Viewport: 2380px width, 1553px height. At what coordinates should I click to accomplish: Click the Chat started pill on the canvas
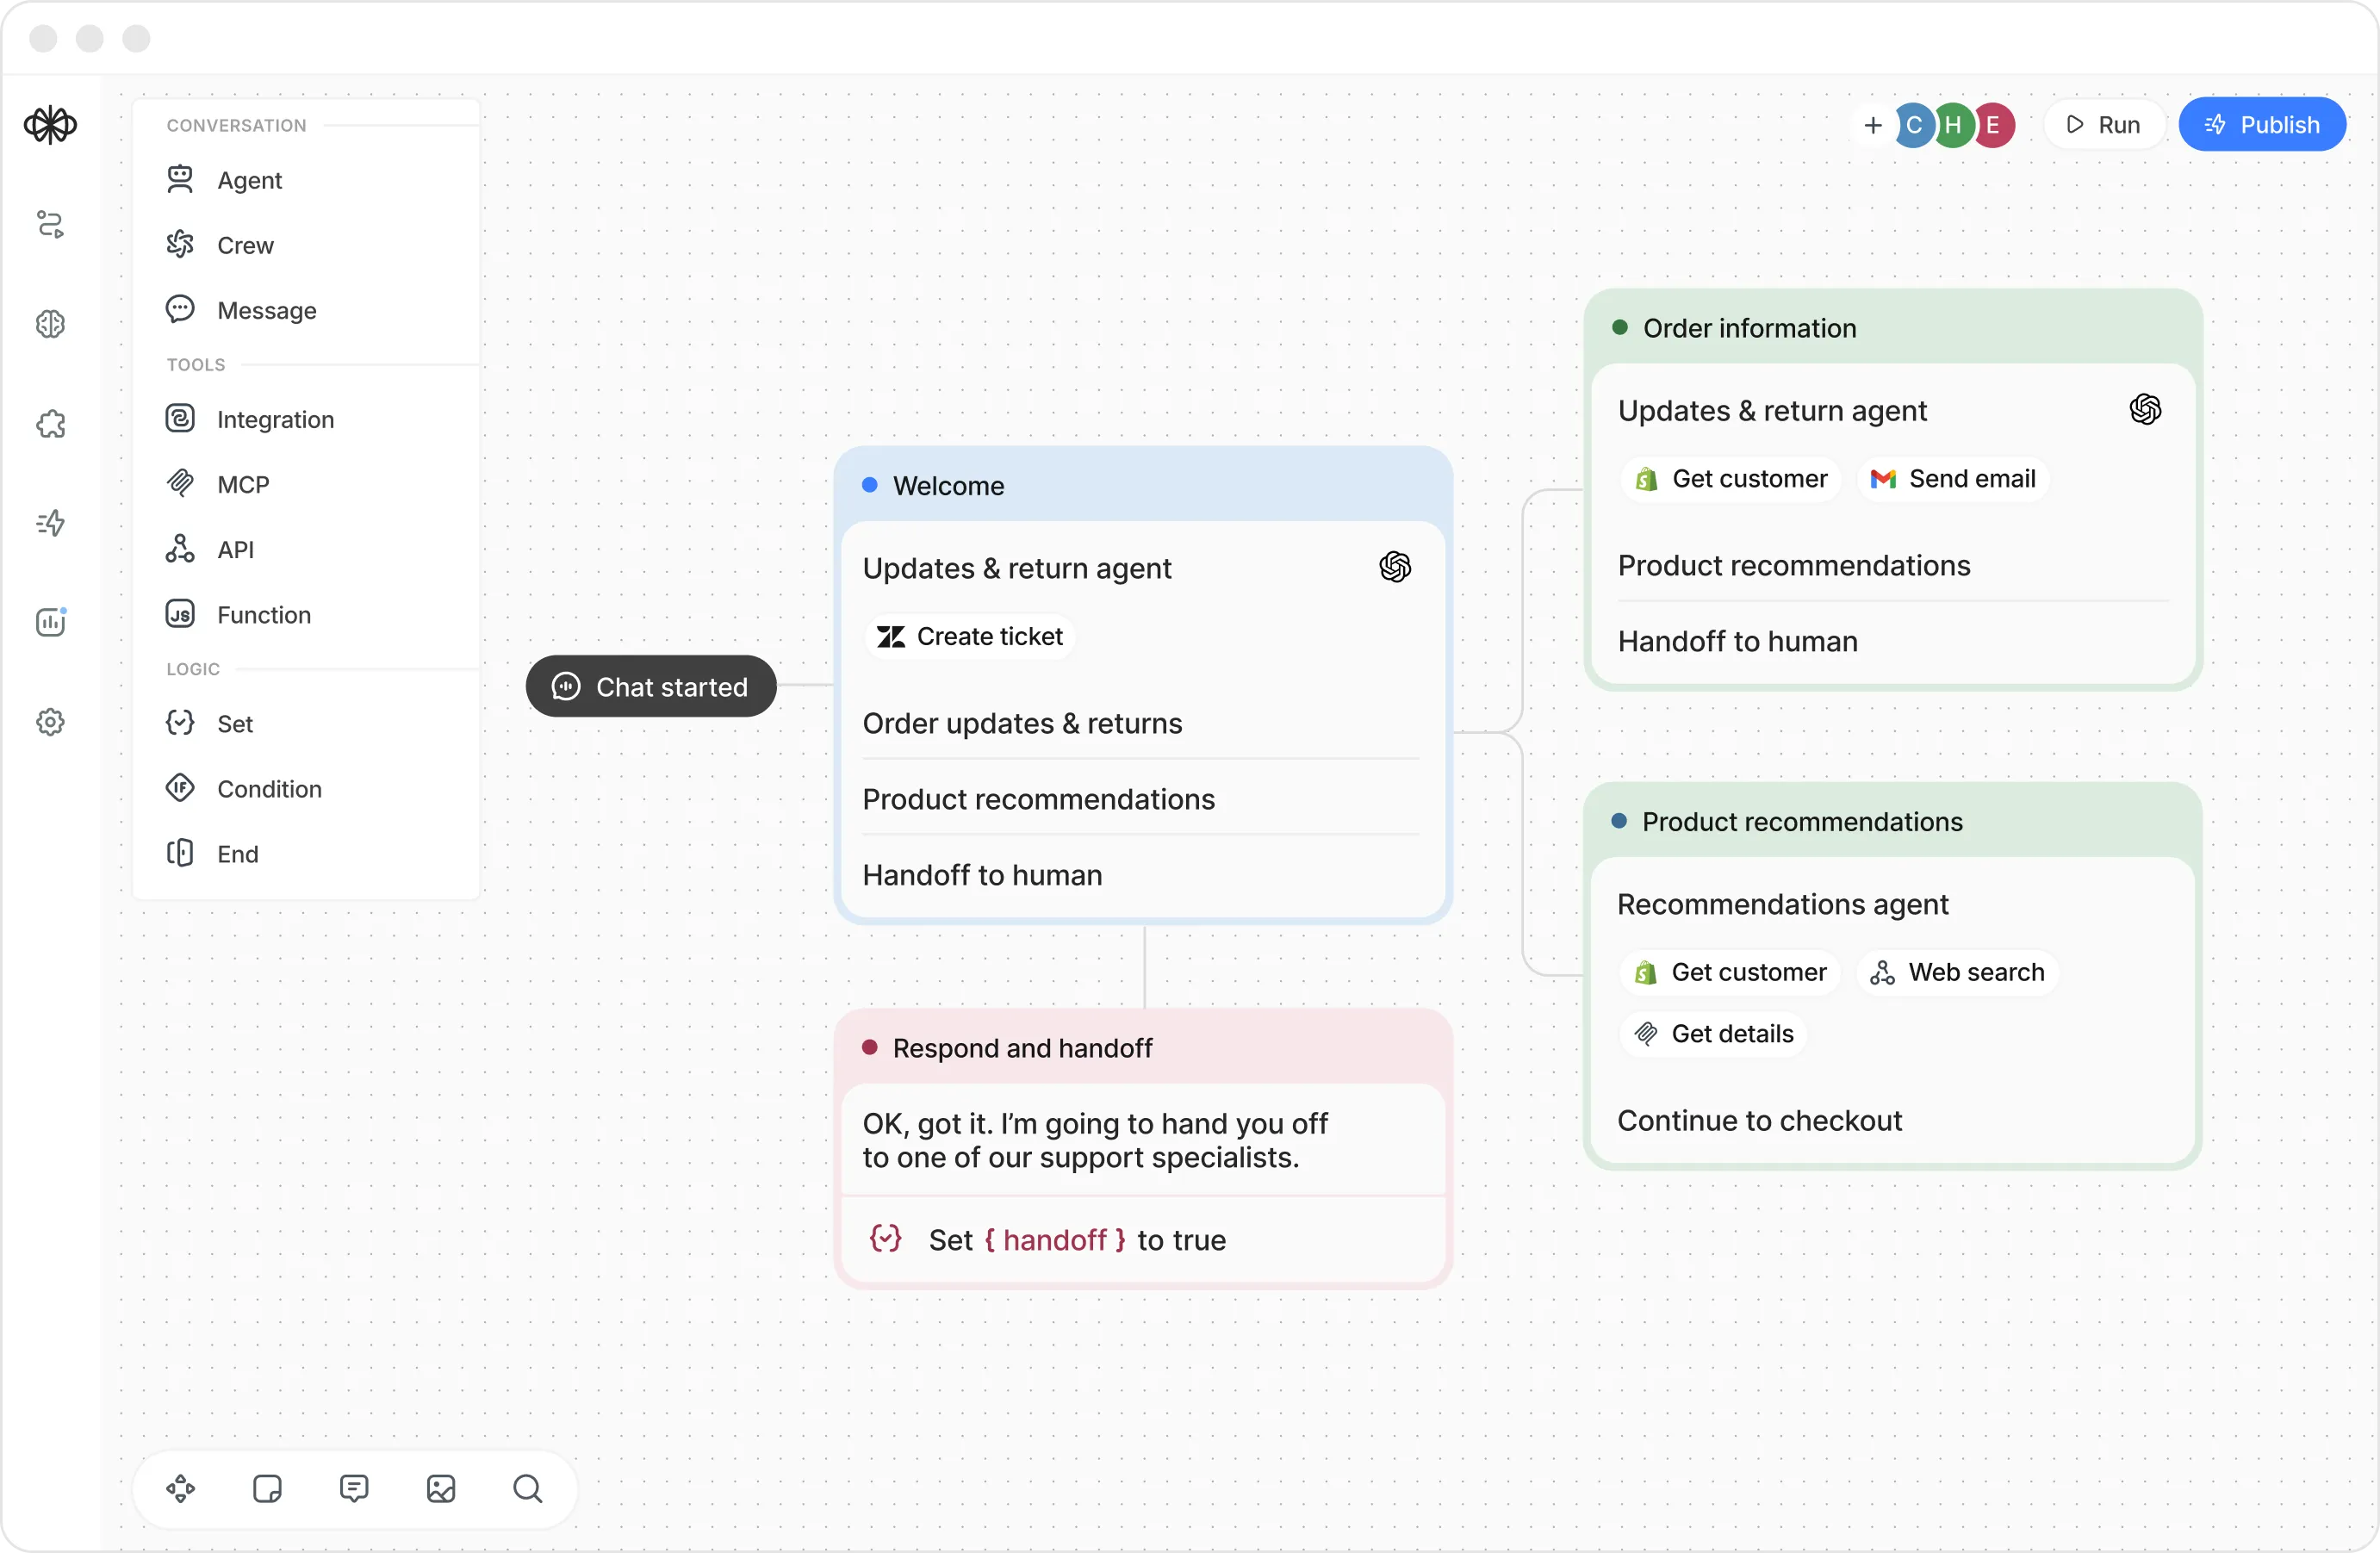[650, 686]
